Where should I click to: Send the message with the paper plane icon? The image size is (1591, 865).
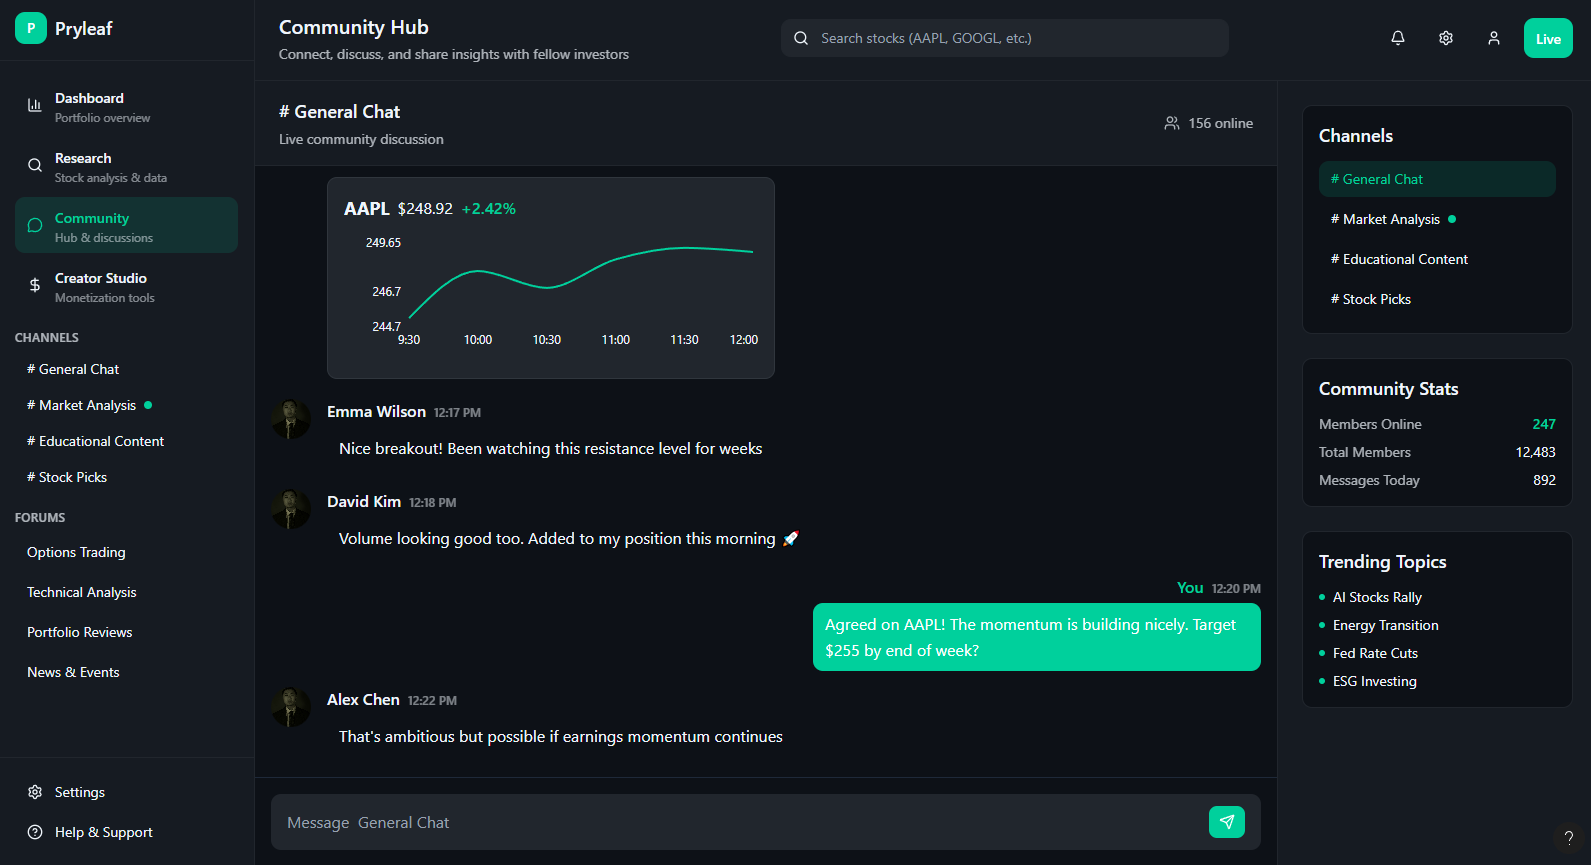tap(1227, 821)
